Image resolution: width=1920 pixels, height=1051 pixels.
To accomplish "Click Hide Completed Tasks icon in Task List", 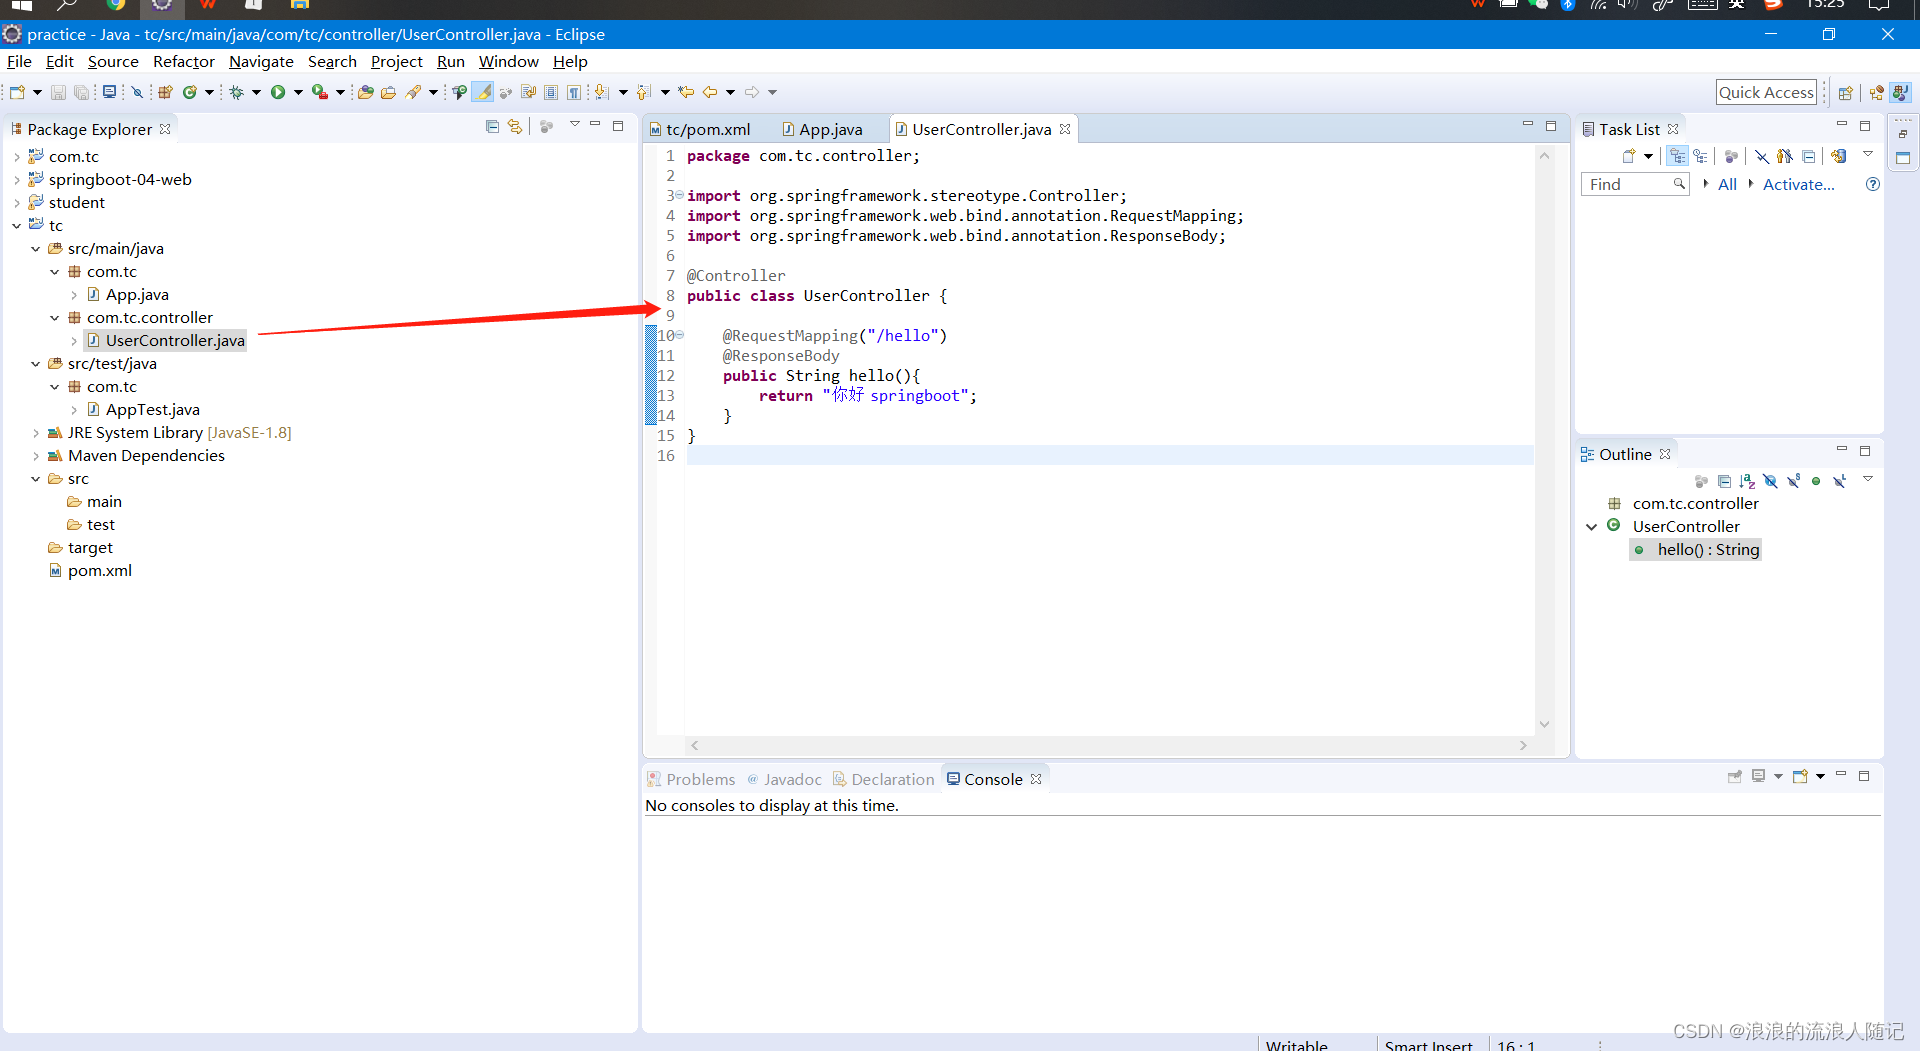I will (1762, 156).
